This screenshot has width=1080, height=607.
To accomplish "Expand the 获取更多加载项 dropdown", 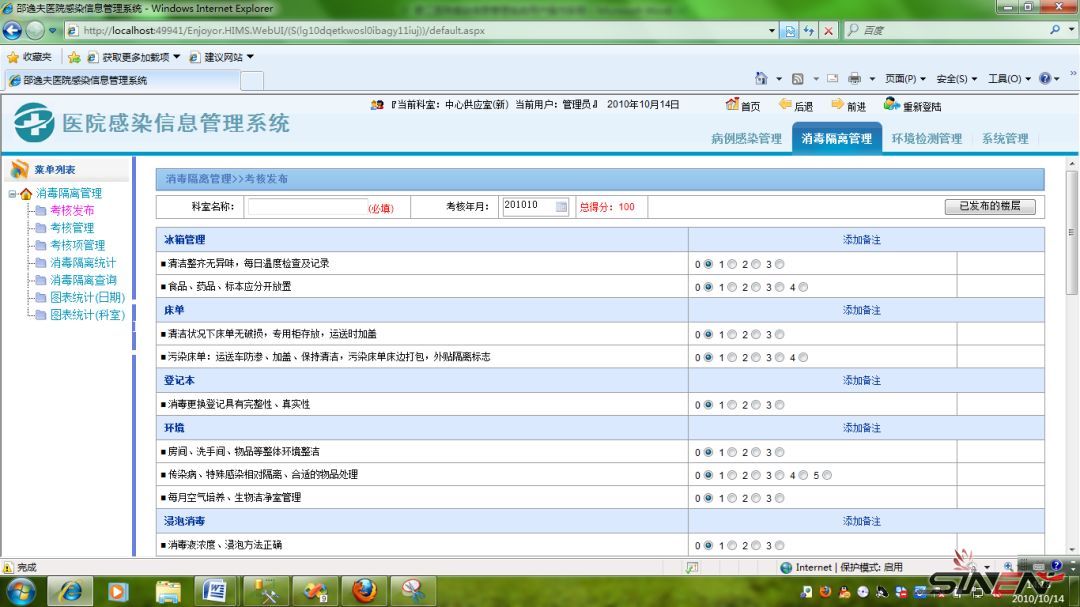I will click(x=177, y=56).
